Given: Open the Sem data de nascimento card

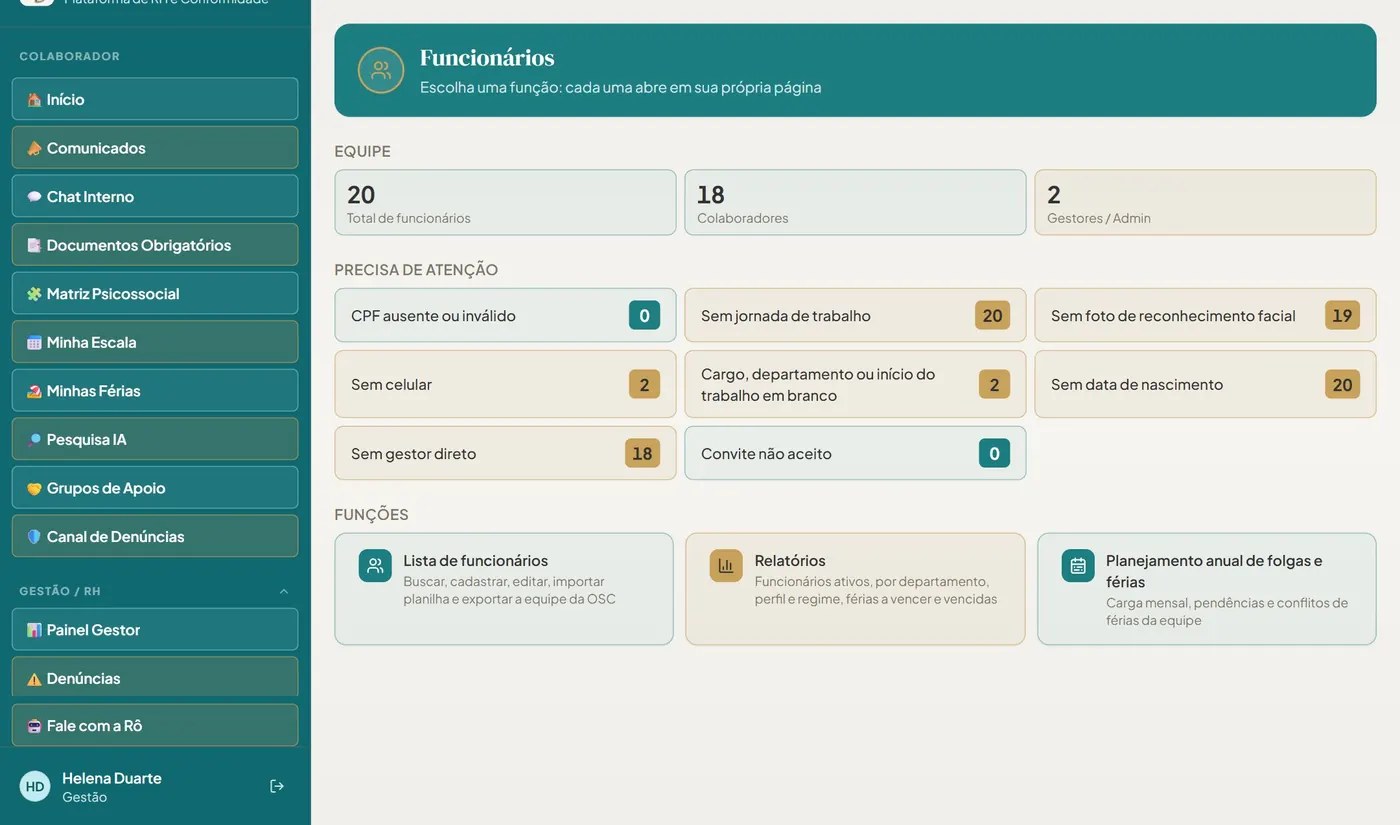Looking at the screenshot, I should click(1205, 384).
